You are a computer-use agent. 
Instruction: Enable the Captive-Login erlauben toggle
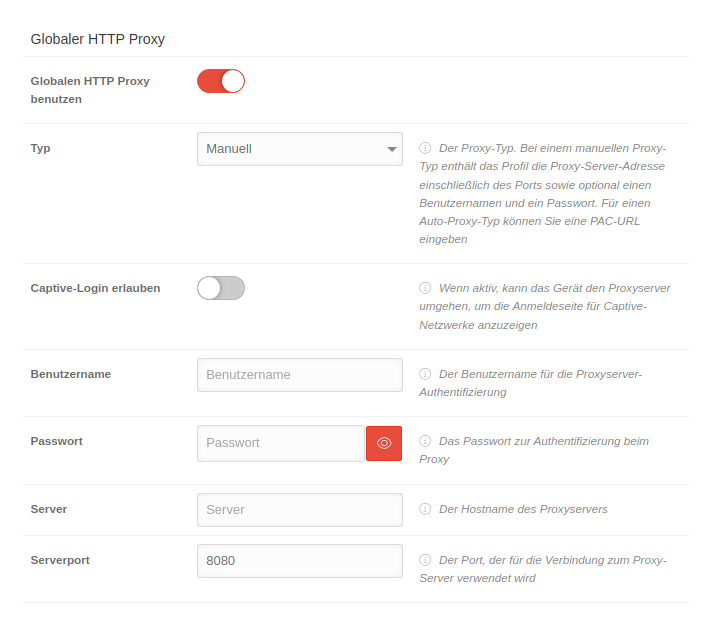point(221,288)
